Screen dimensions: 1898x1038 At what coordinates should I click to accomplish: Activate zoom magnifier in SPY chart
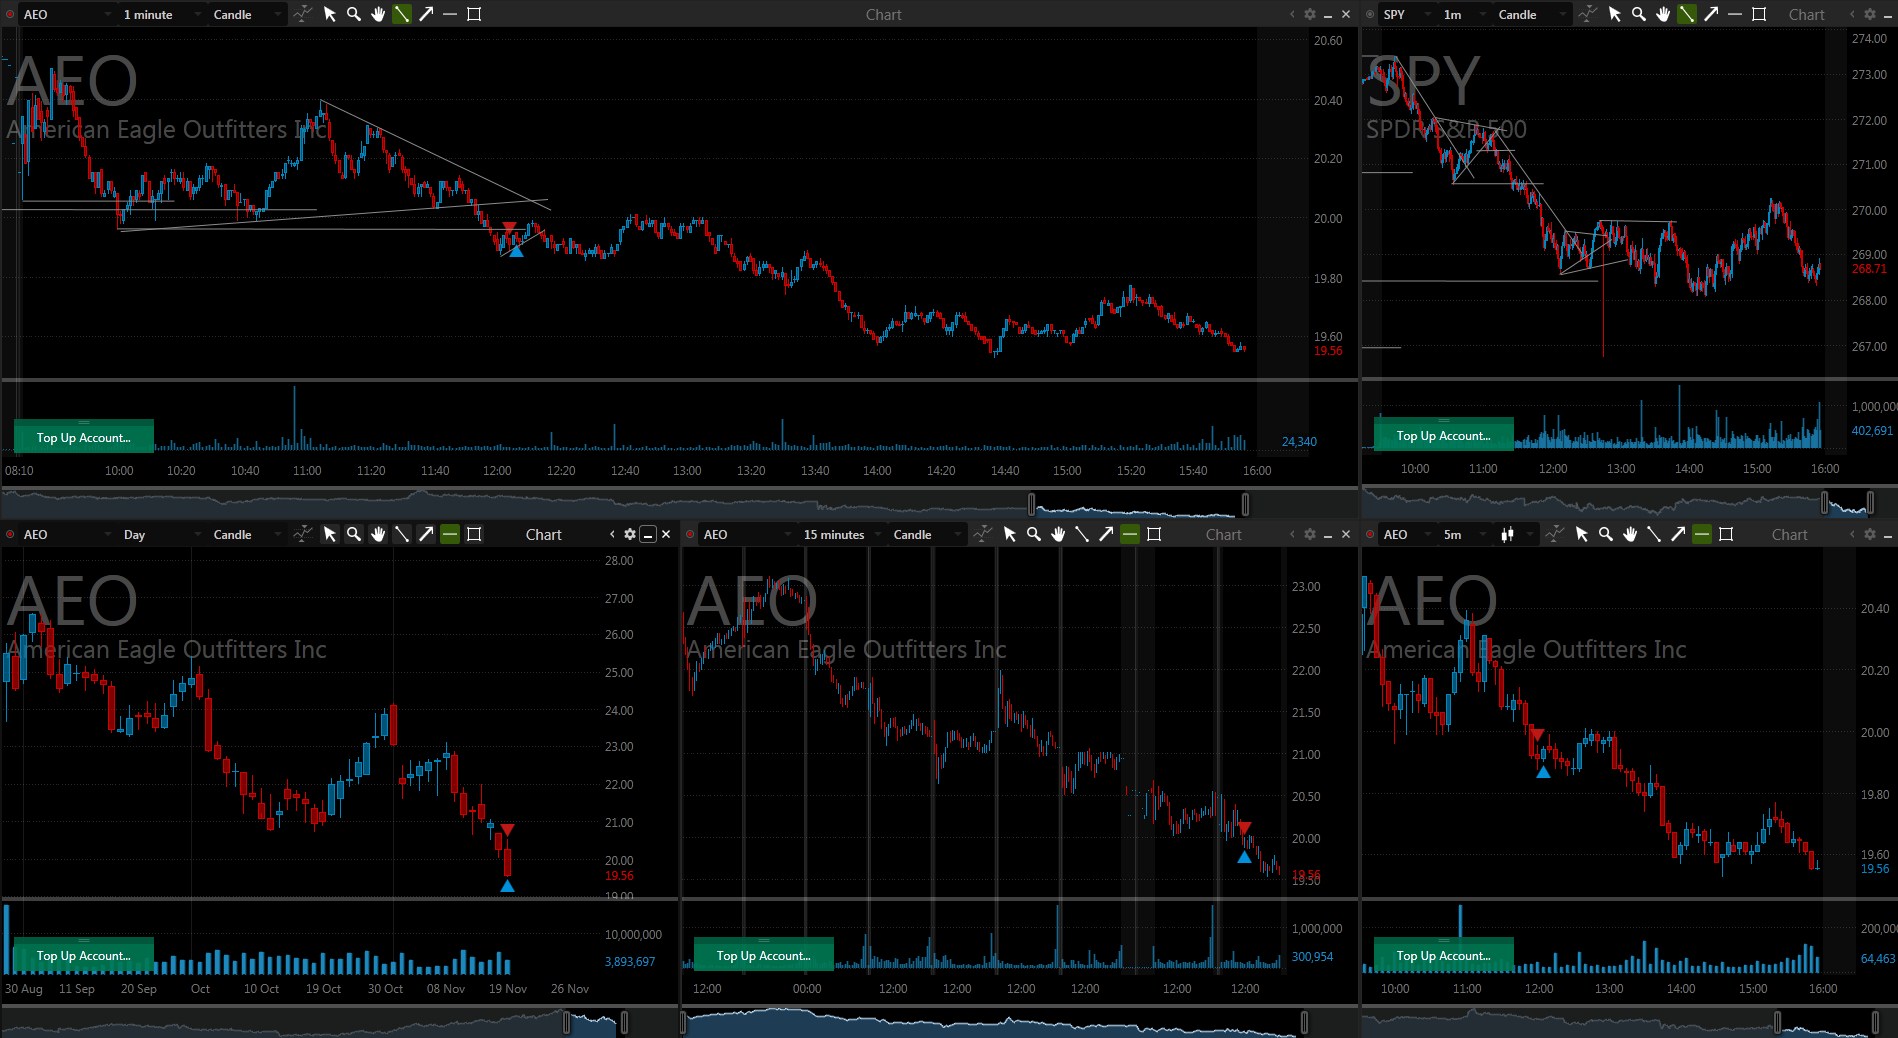[x=1638, y=14]
